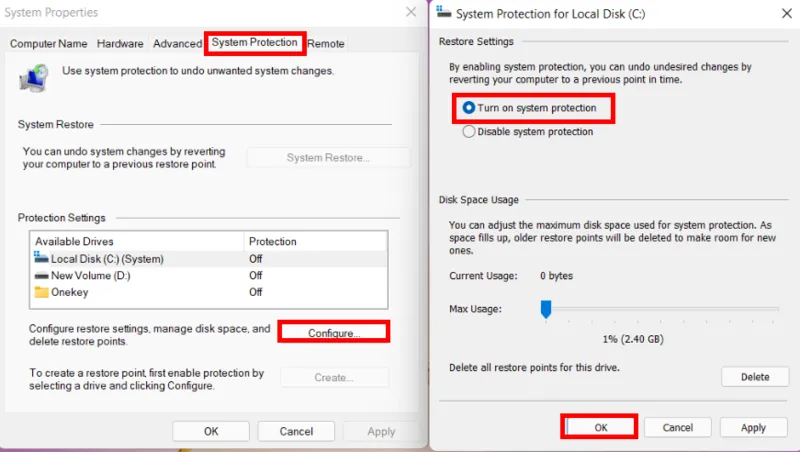
Task: Click the Max Usage slider handle
Action: pos(546,310)
